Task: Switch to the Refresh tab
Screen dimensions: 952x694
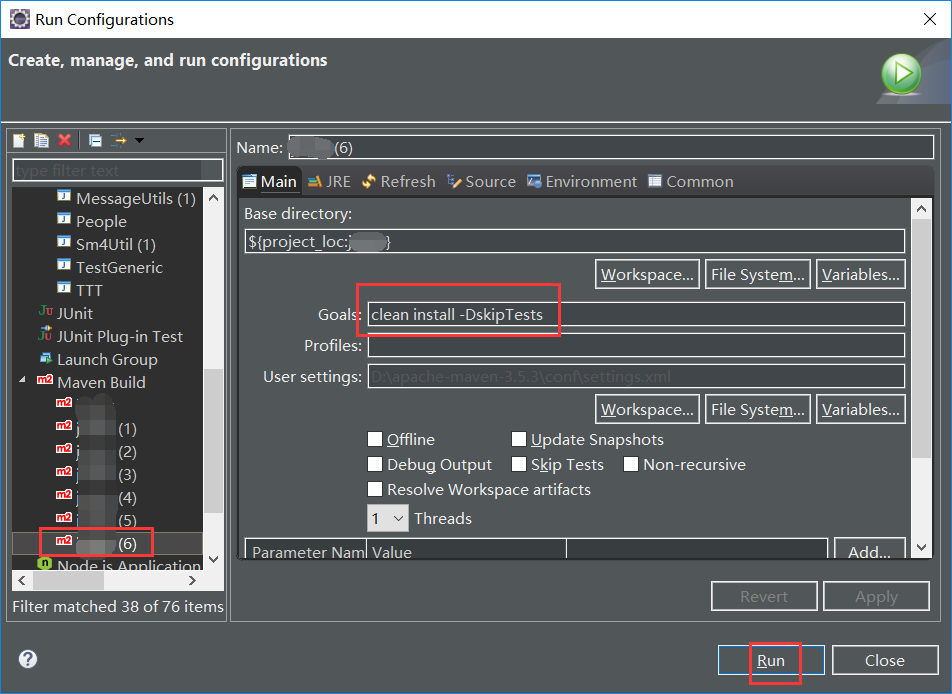Action: (398, 182)
